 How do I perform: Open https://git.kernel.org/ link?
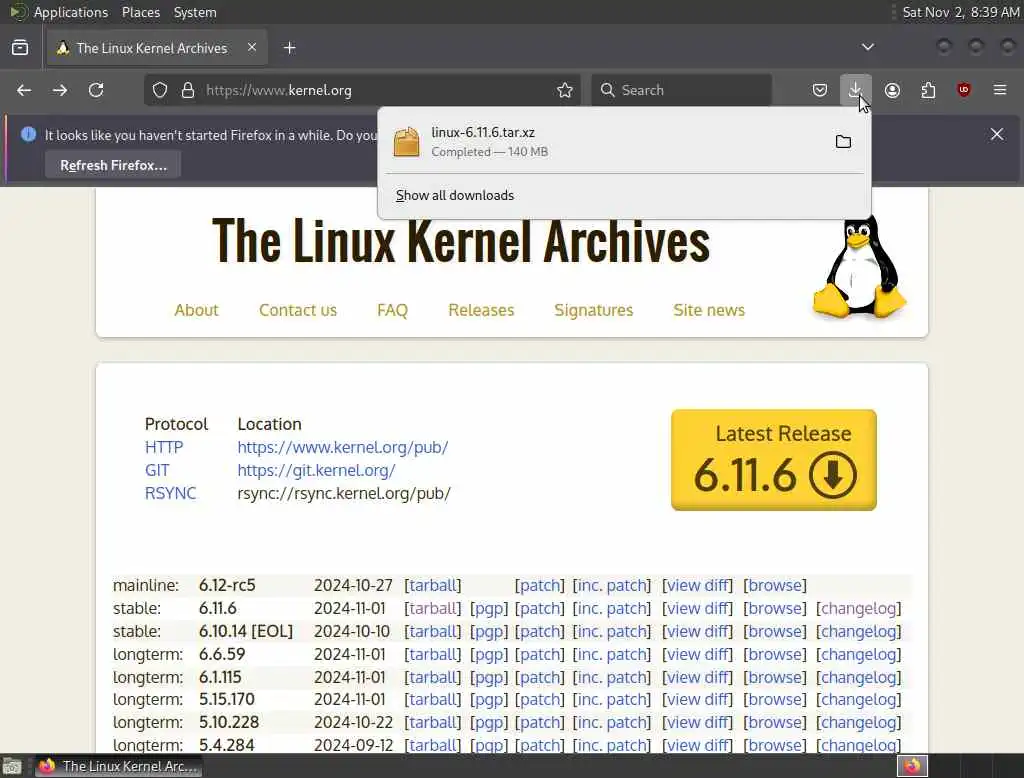coord(317,470)
